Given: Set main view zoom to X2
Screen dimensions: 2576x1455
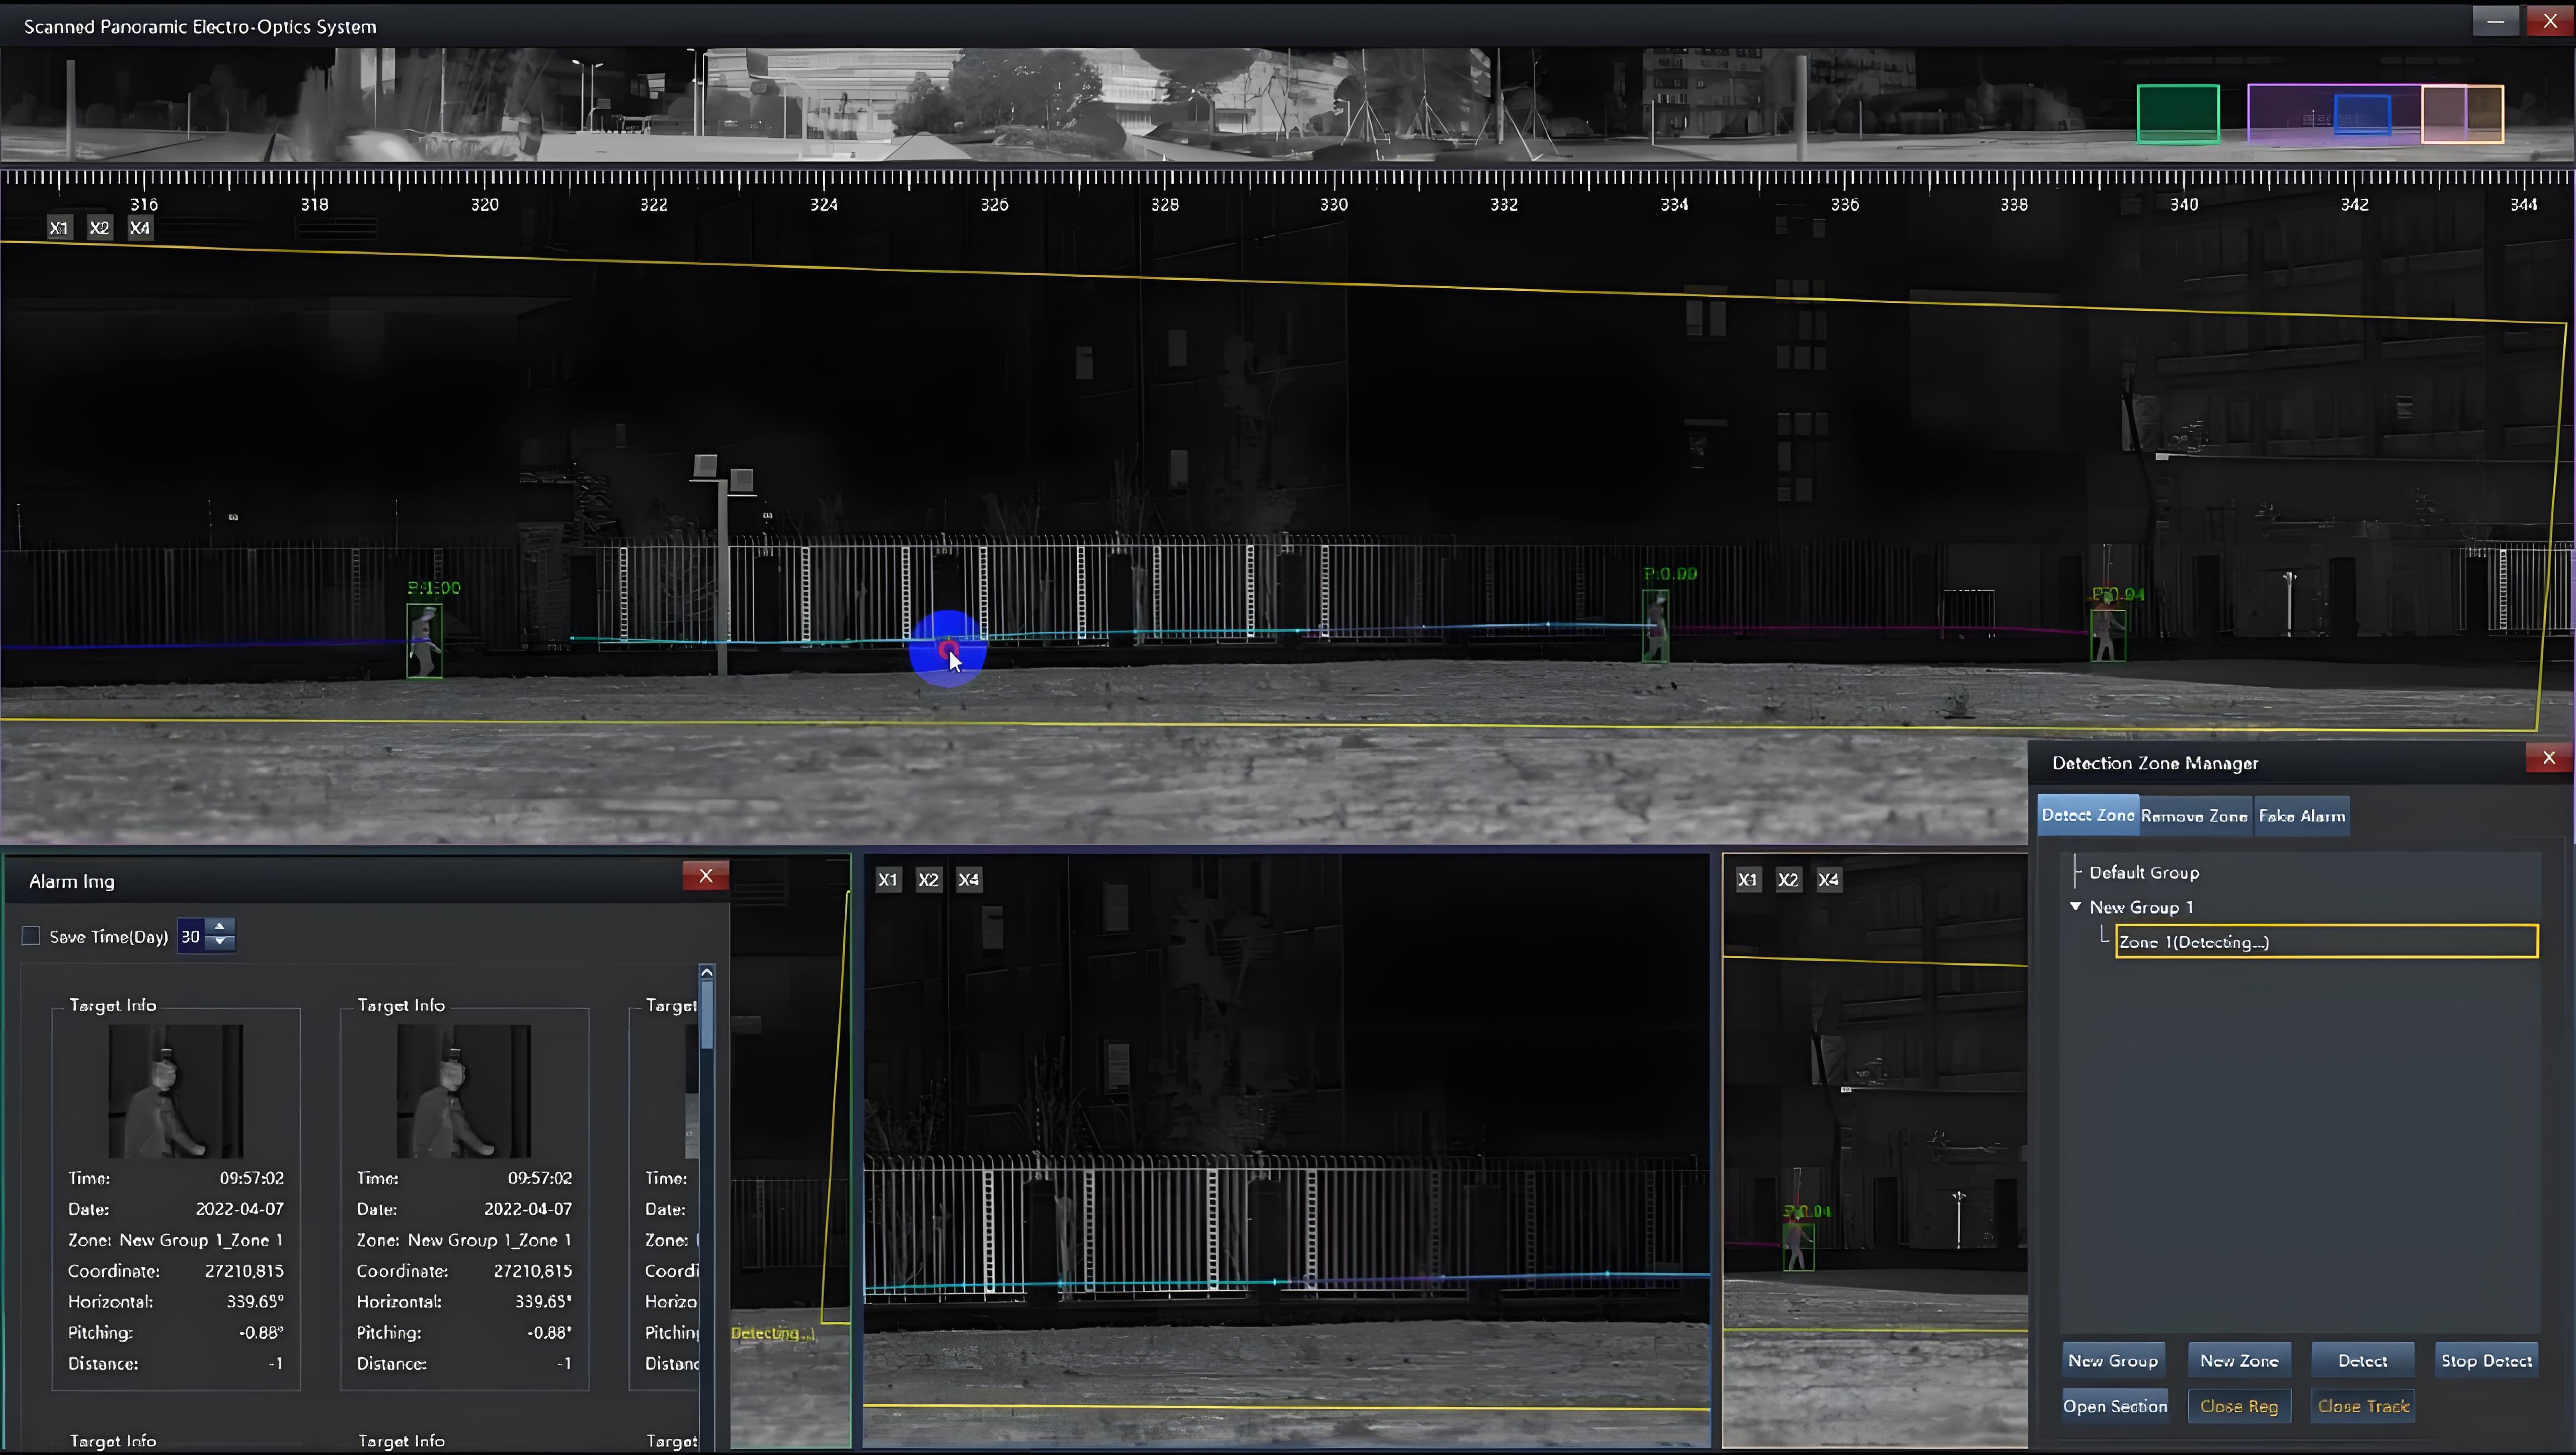Looking at the screenshot, I should click(99, 228).
